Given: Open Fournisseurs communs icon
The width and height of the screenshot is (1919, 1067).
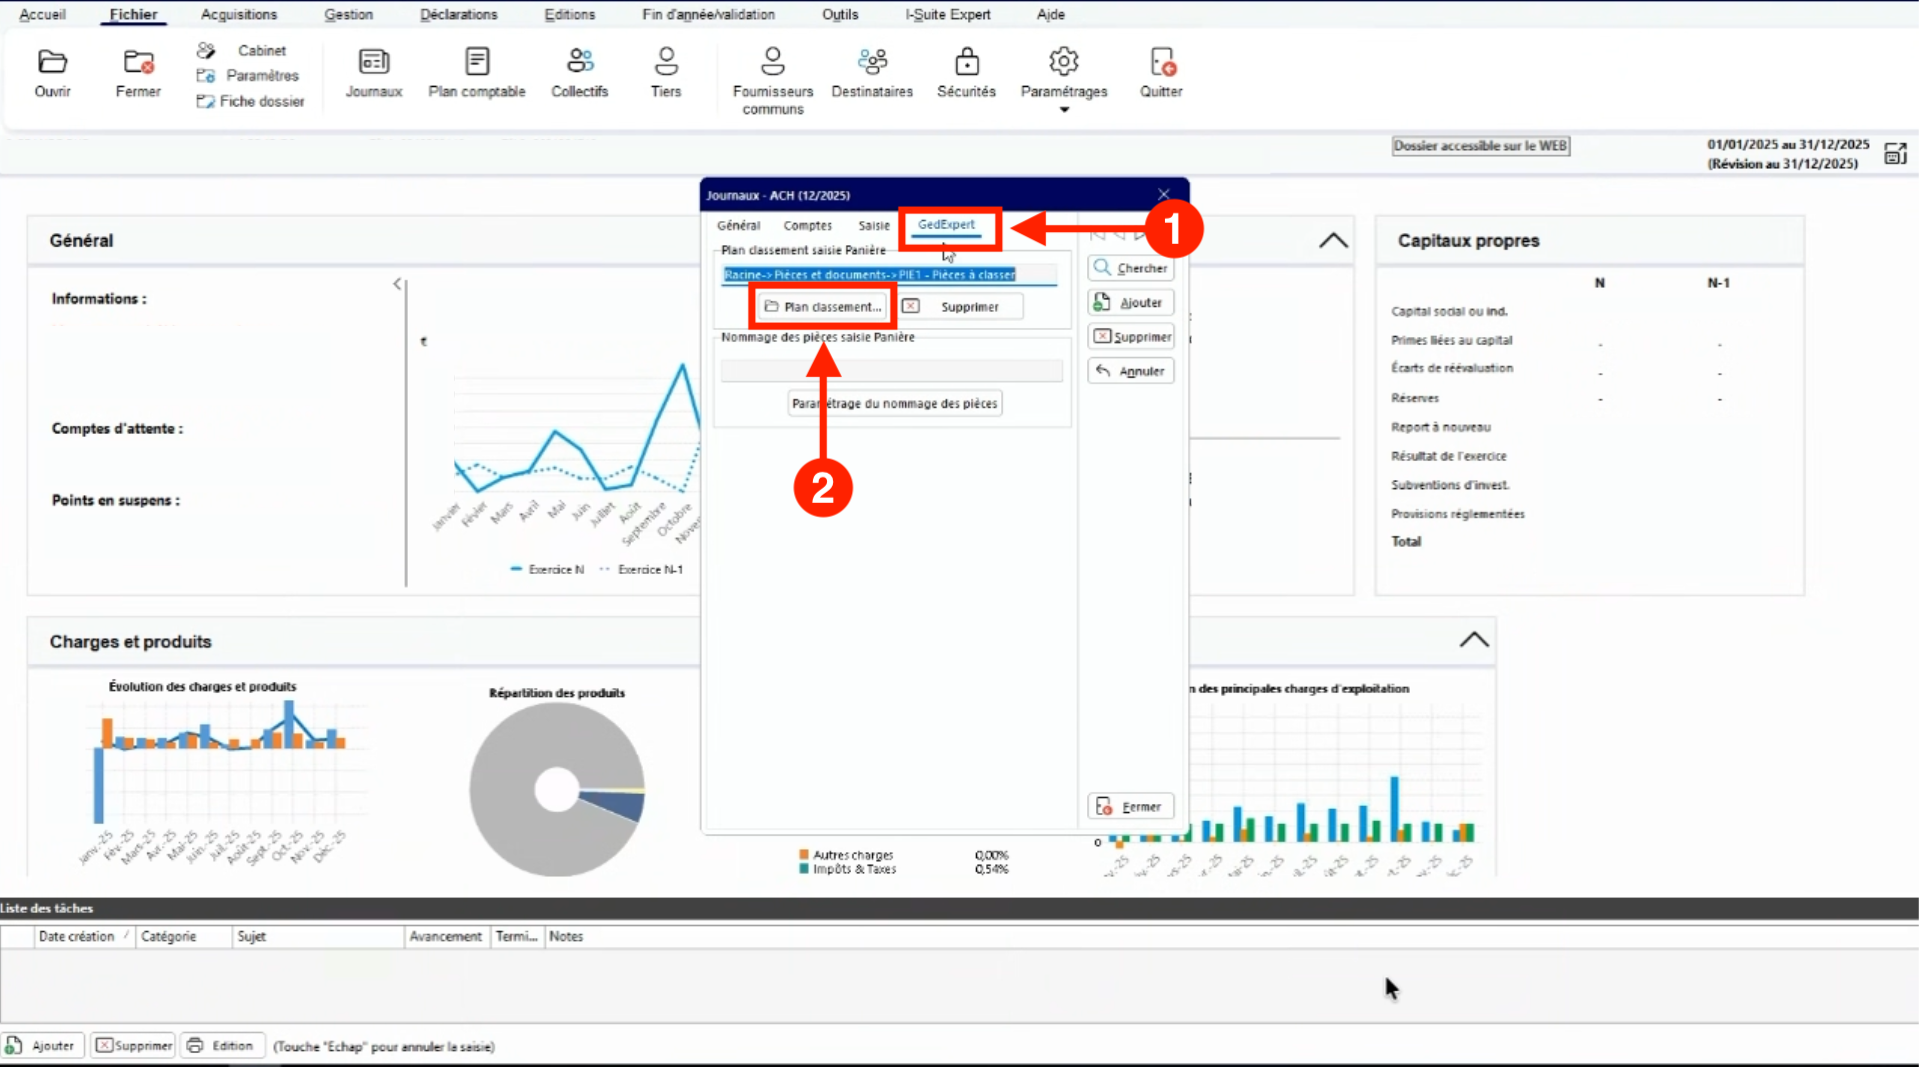Looking at the screenshot, I should pos(773,81).
